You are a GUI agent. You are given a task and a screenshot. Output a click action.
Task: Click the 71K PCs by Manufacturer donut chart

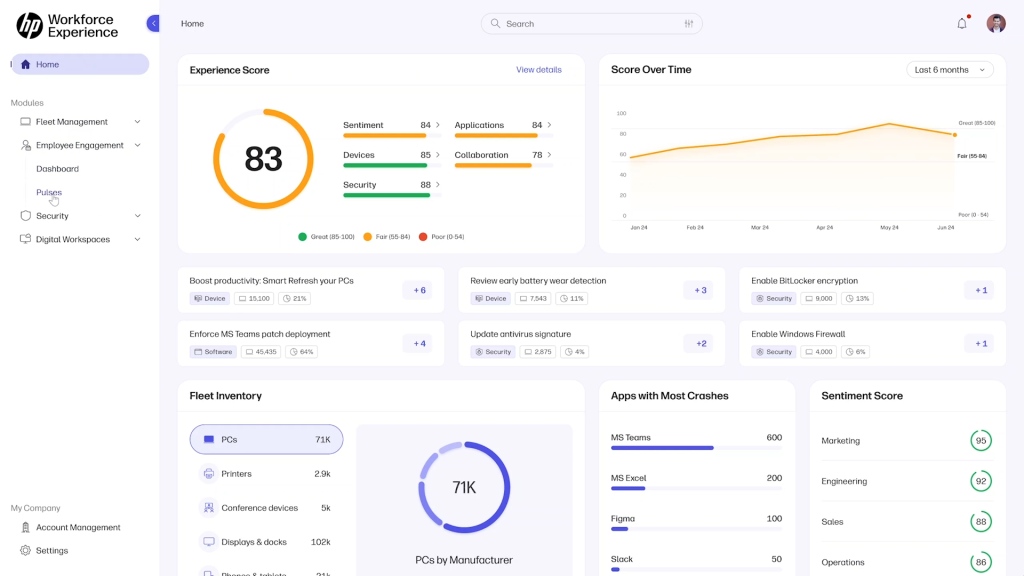(464, 487)
